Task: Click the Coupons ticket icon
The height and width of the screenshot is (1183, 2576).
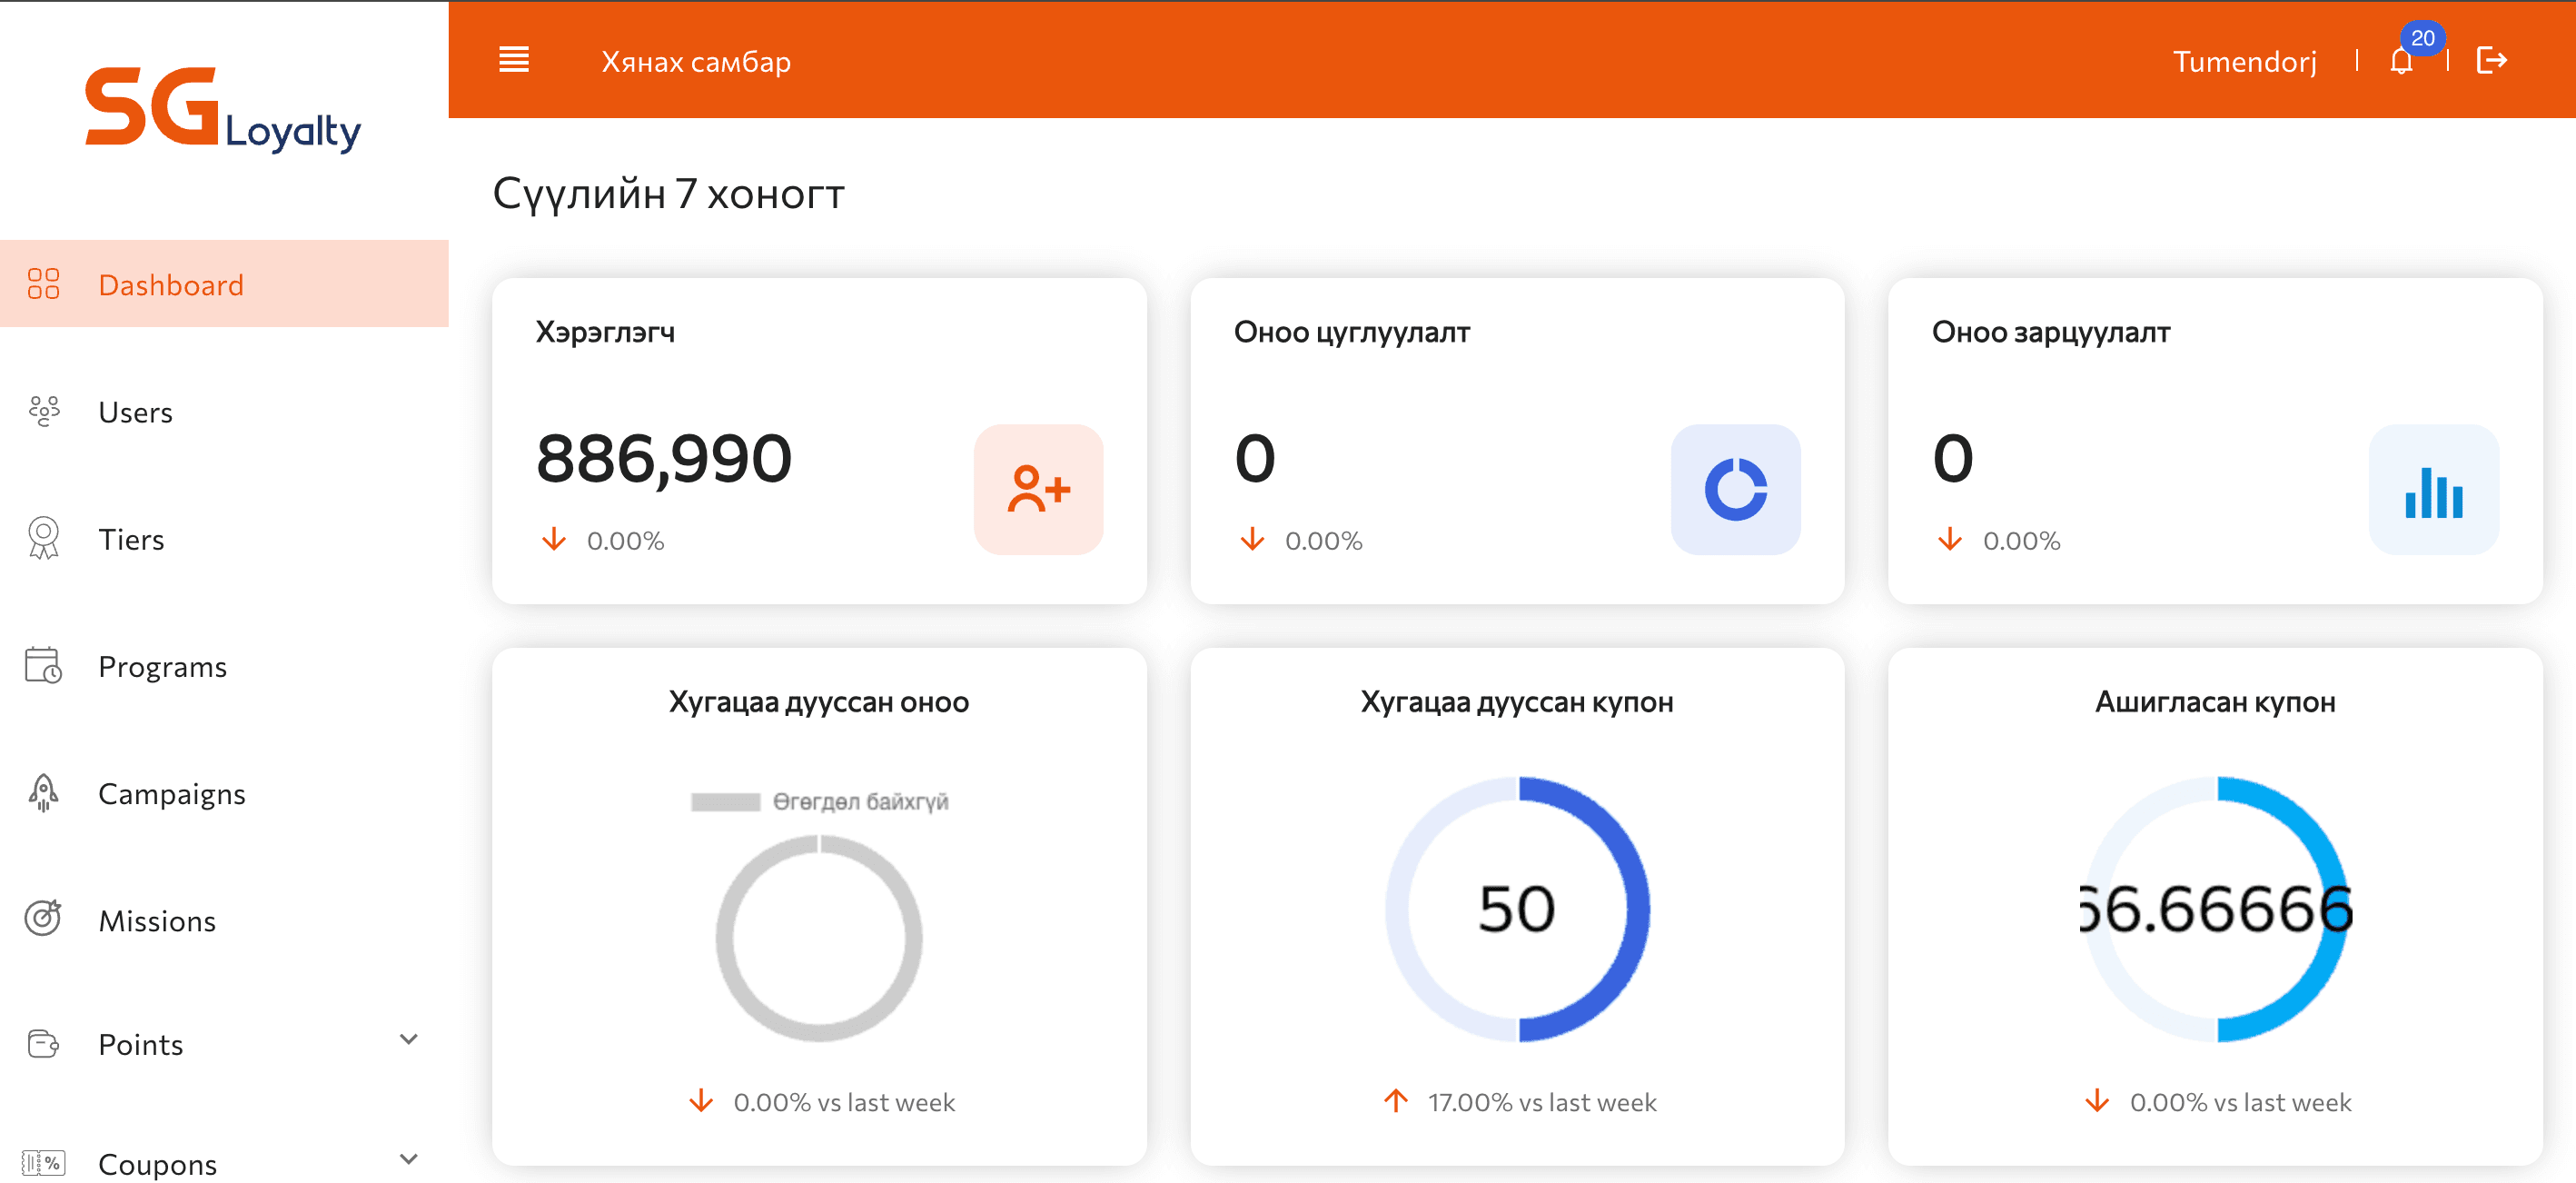Action: (43, 1163)
